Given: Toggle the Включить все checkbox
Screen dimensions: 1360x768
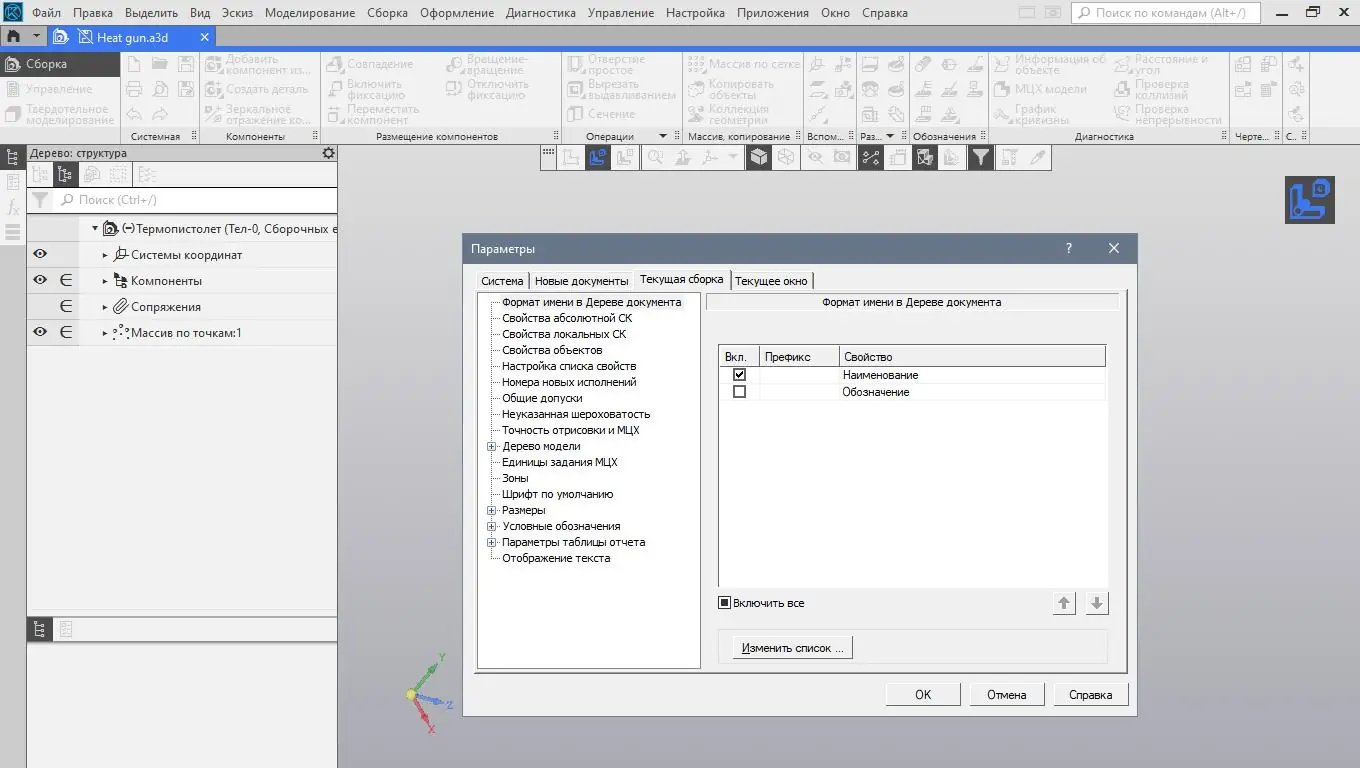Looking at the screenshot, I should pyautogui.click(x=725, y=603).
